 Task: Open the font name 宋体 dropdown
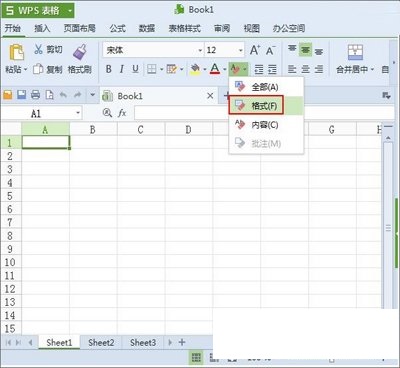200,51
